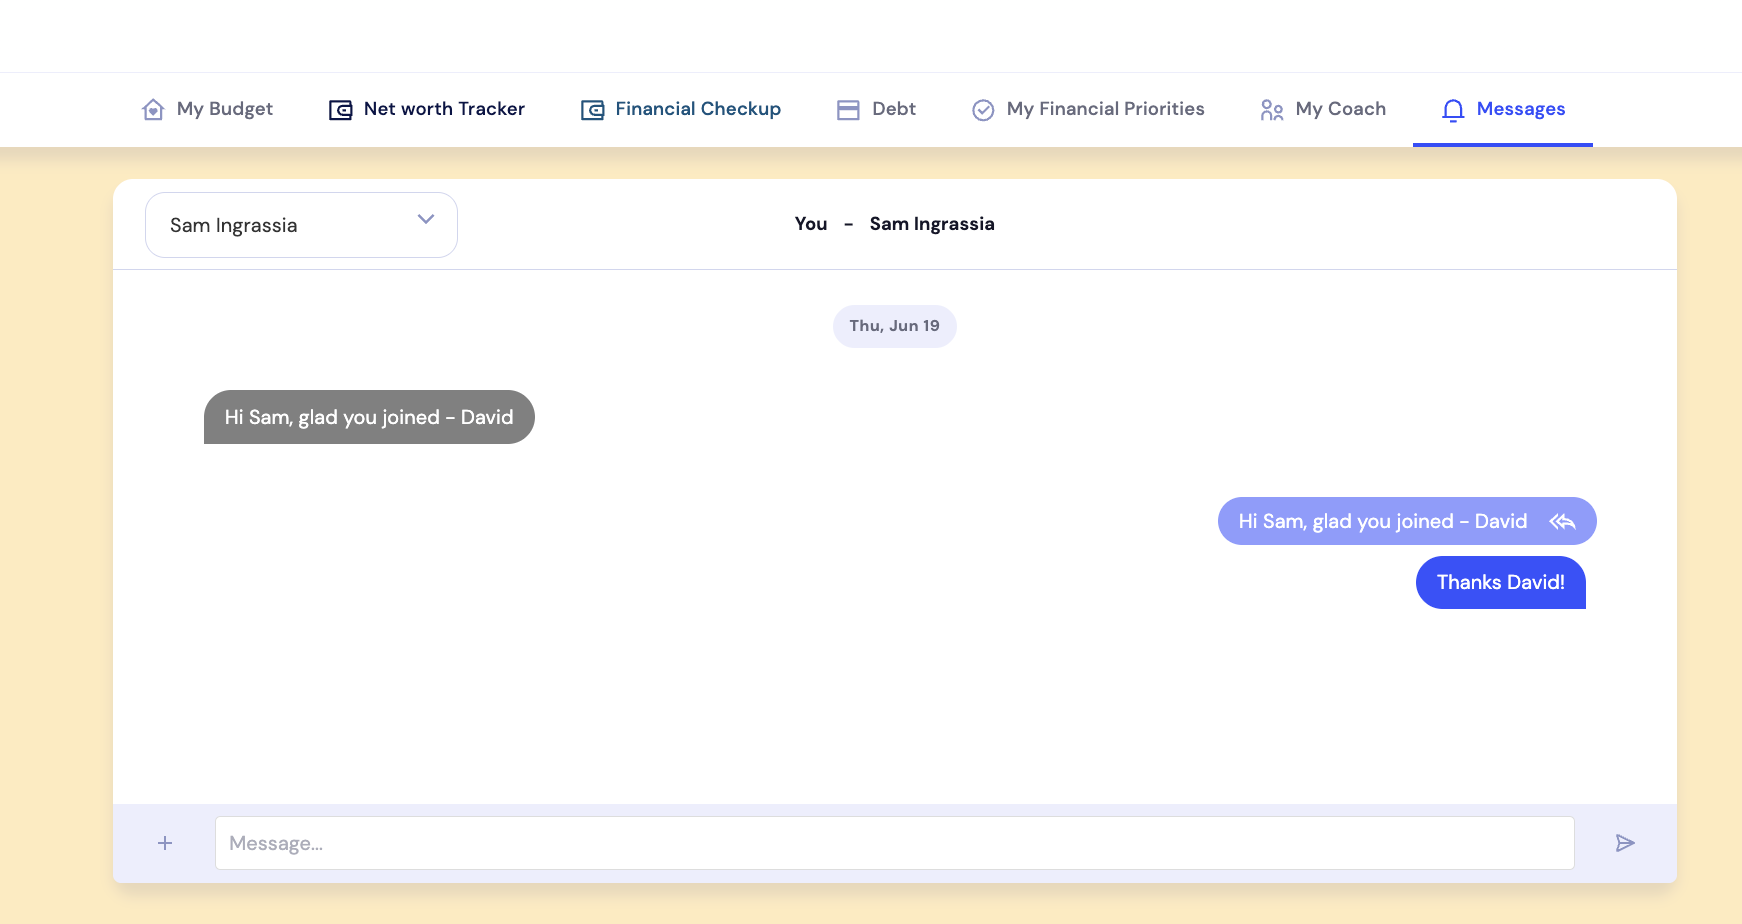This screenshot has width=1742, height=924.
Task: Click the Thu, Jun 19 date pill
Action: click(x=894, y=326)
